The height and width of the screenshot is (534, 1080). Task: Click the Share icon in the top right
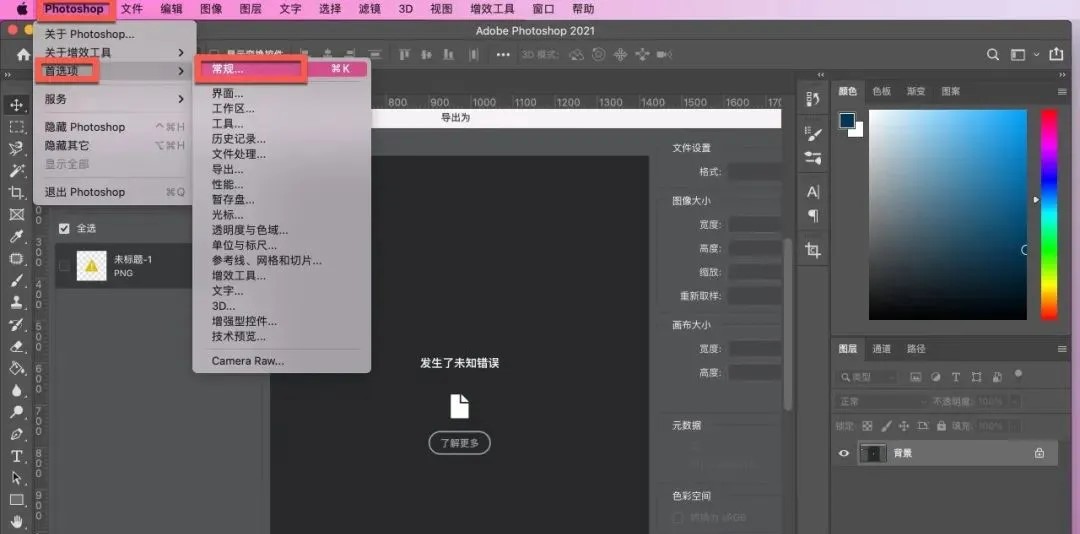tap(1056, 54)
